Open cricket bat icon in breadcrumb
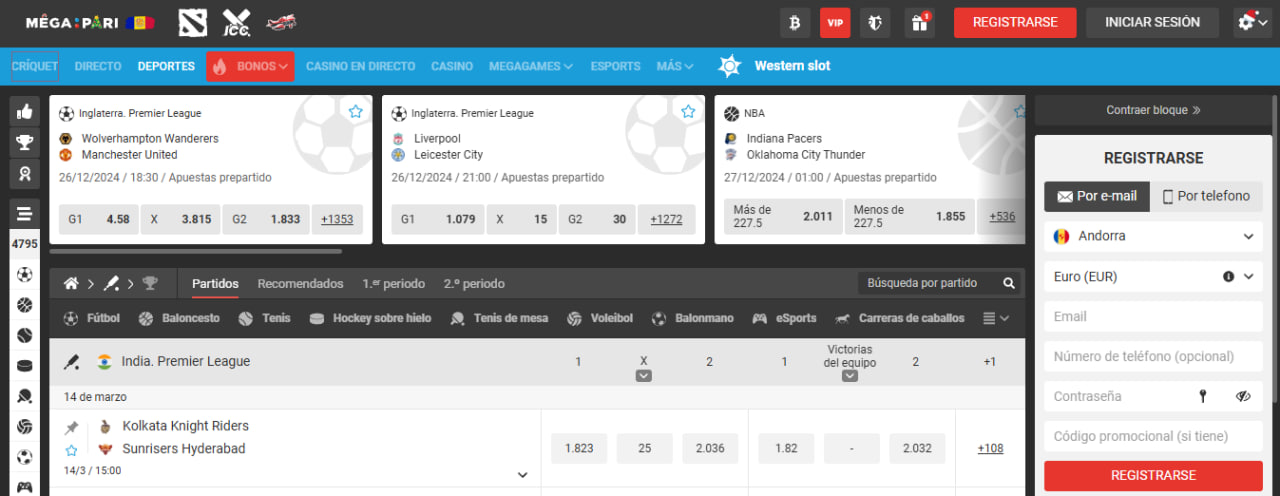 click(111, 284)
